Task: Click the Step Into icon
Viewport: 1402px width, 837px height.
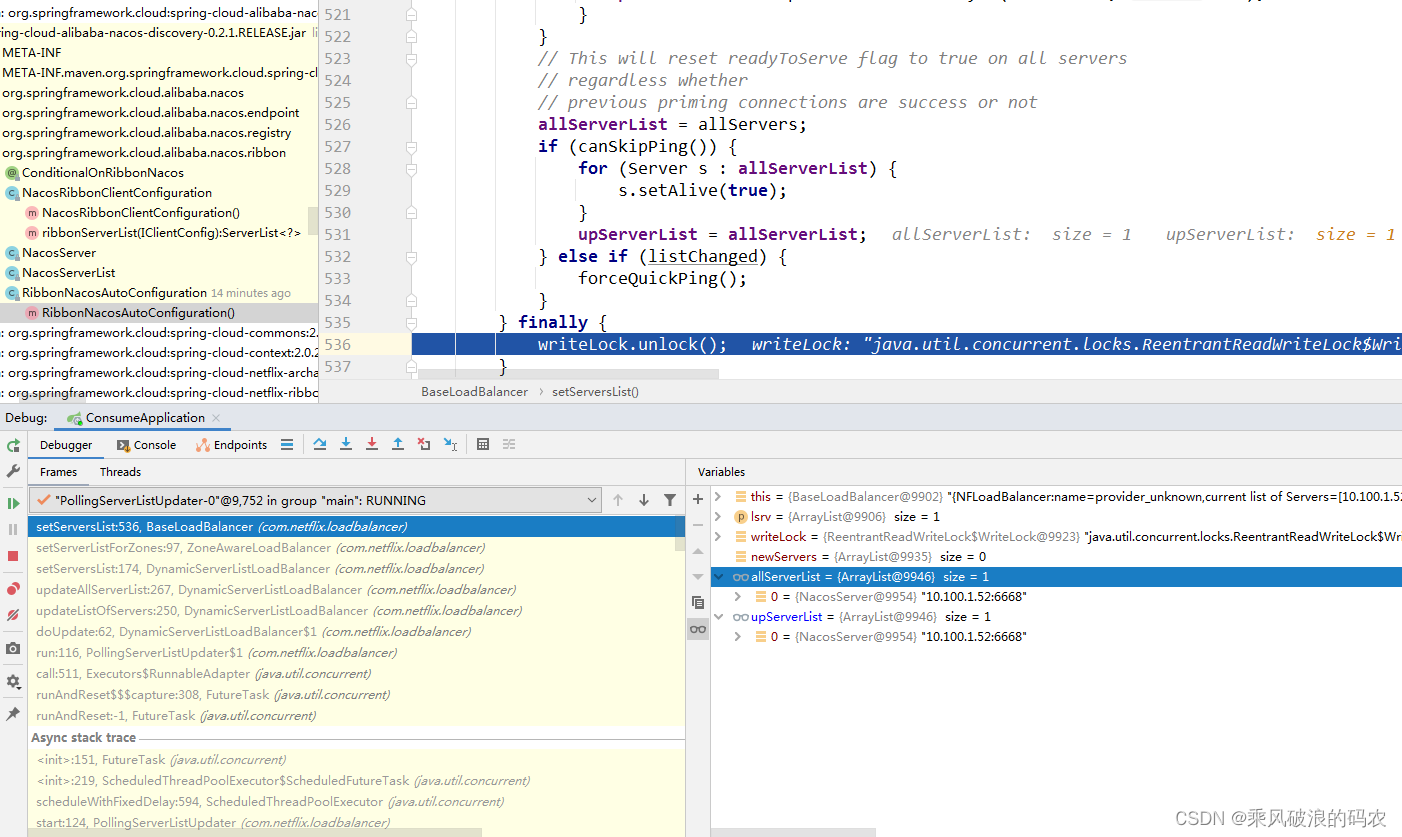Action: (x=346, y=444)
